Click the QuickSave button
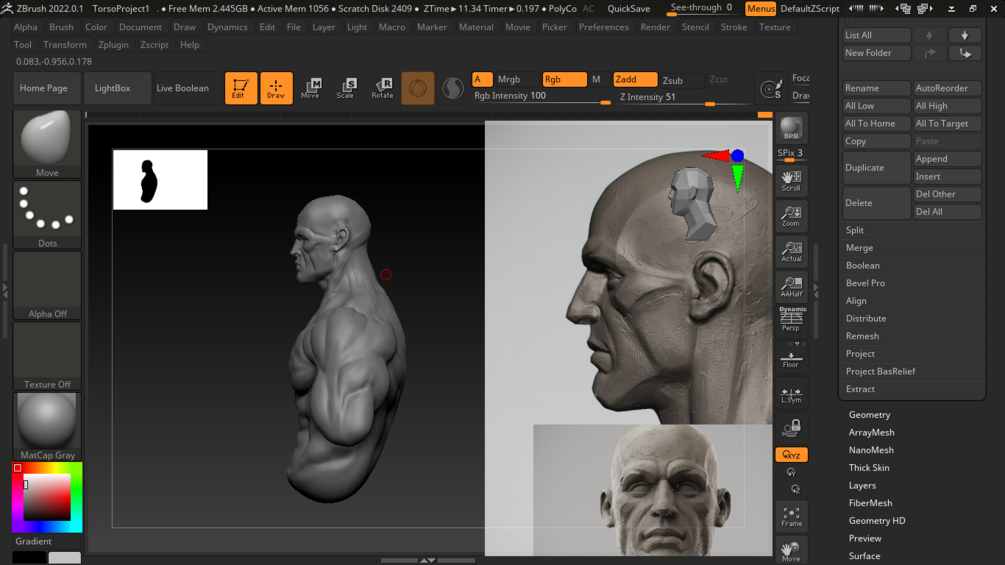This screenshot has height=565, width=1005. pos(629,8)
